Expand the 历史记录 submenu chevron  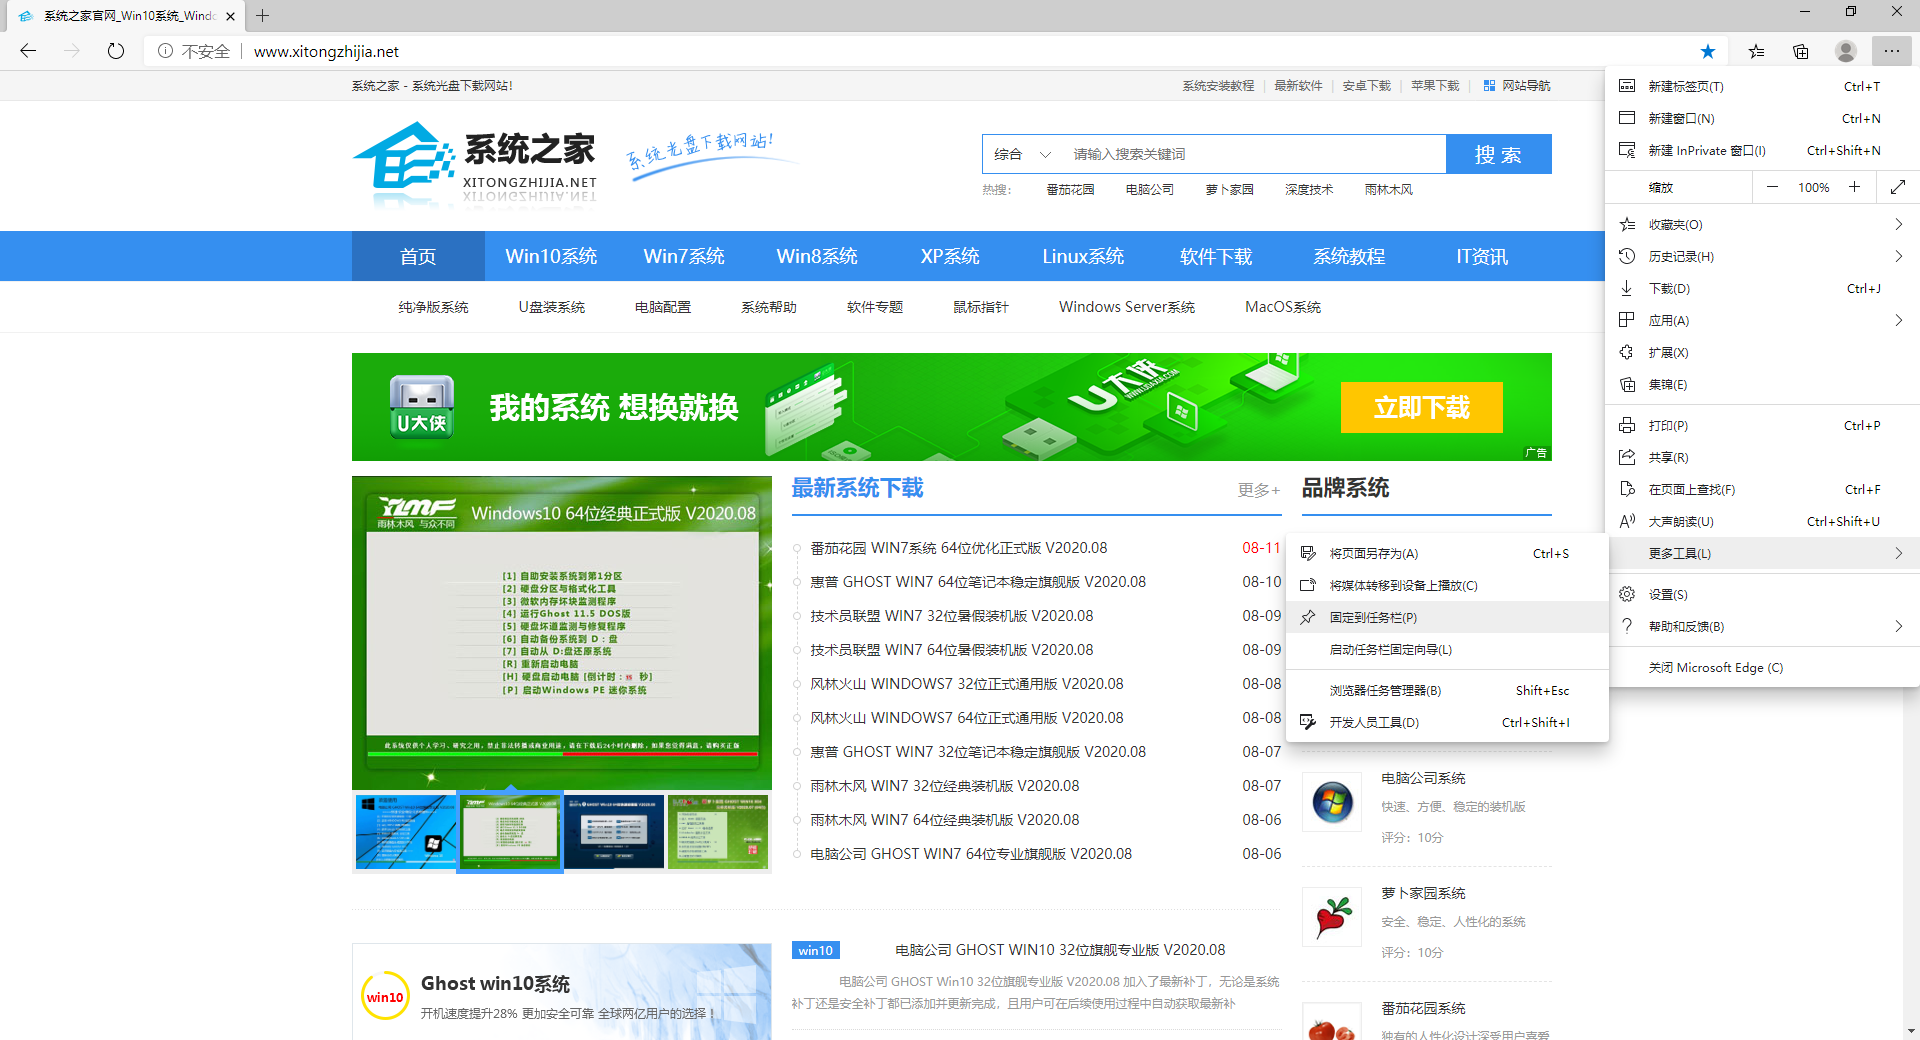(x=1898, y=256)
